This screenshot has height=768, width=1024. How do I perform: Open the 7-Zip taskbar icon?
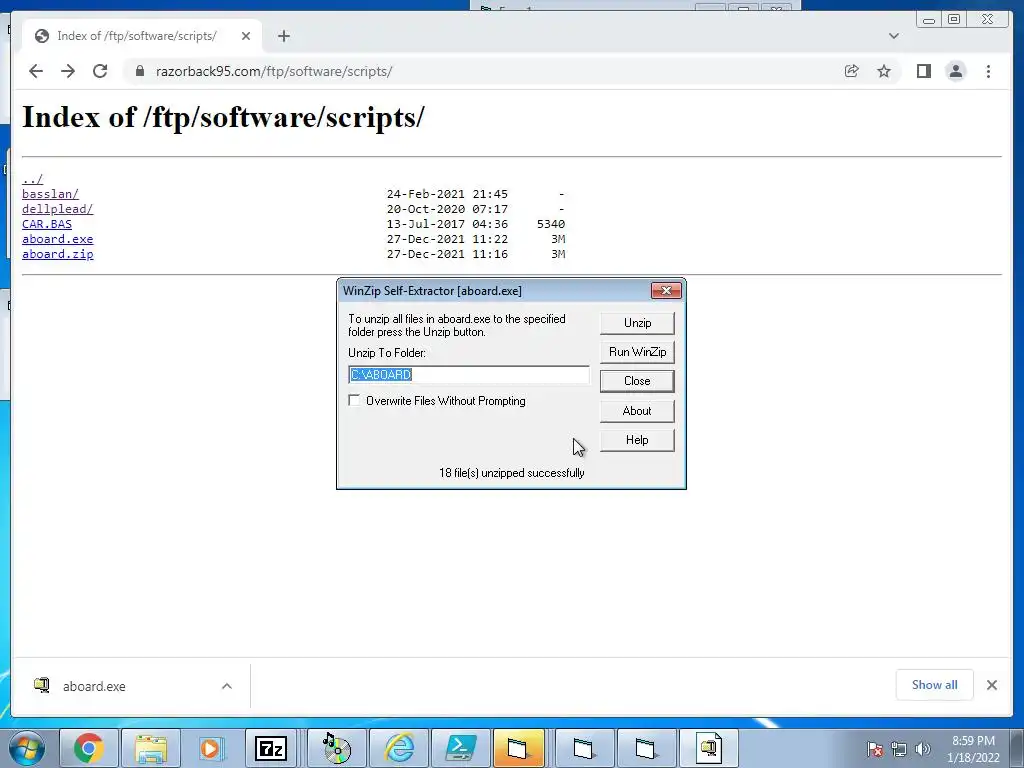272,748
